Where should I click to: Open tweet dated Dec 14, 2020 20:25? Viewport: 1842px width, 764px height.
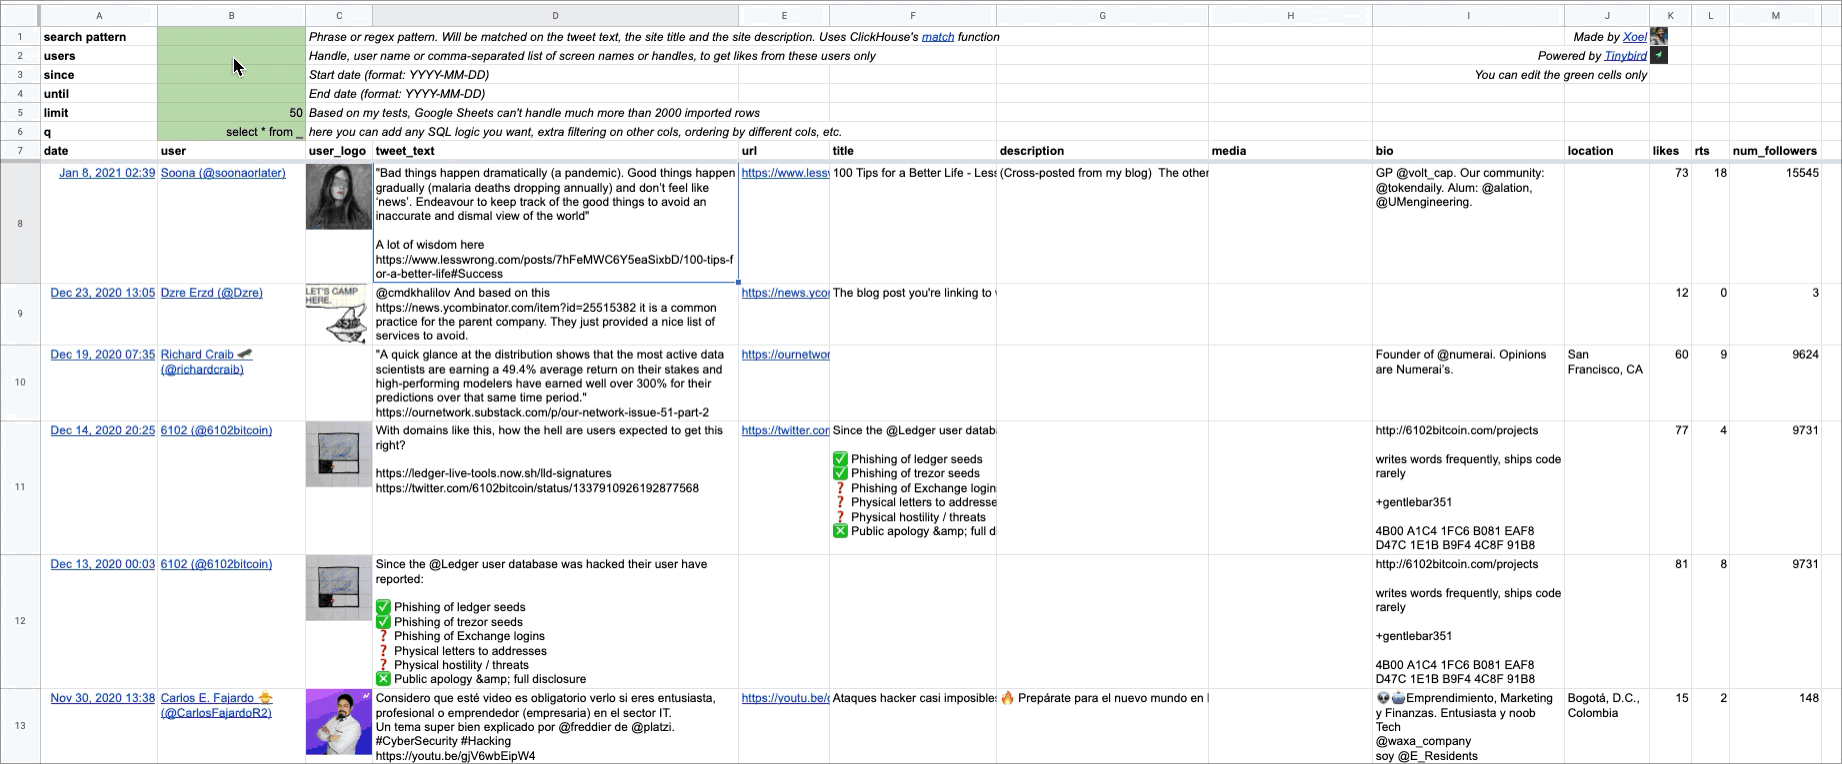tap(103, 431)
